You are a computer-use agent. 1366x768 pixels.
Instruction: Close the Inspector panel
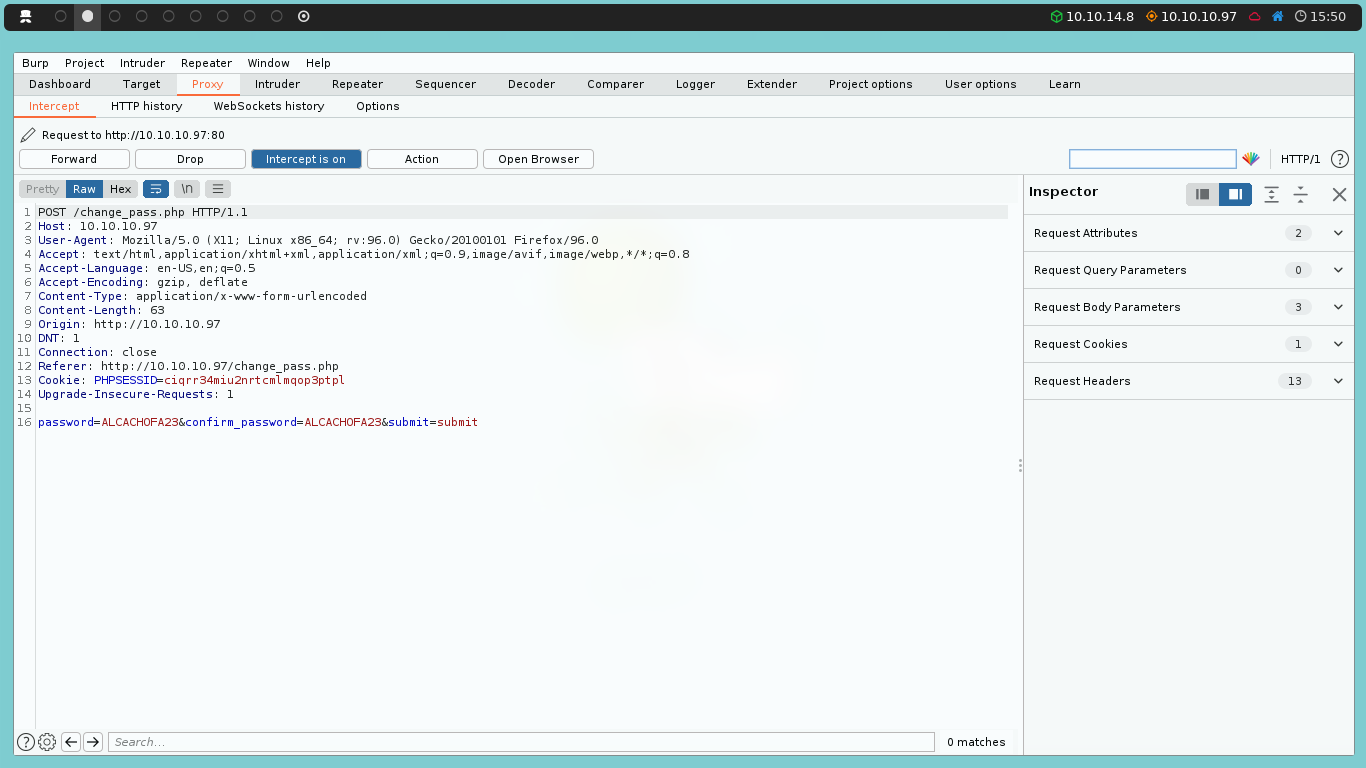[1339, 194]
